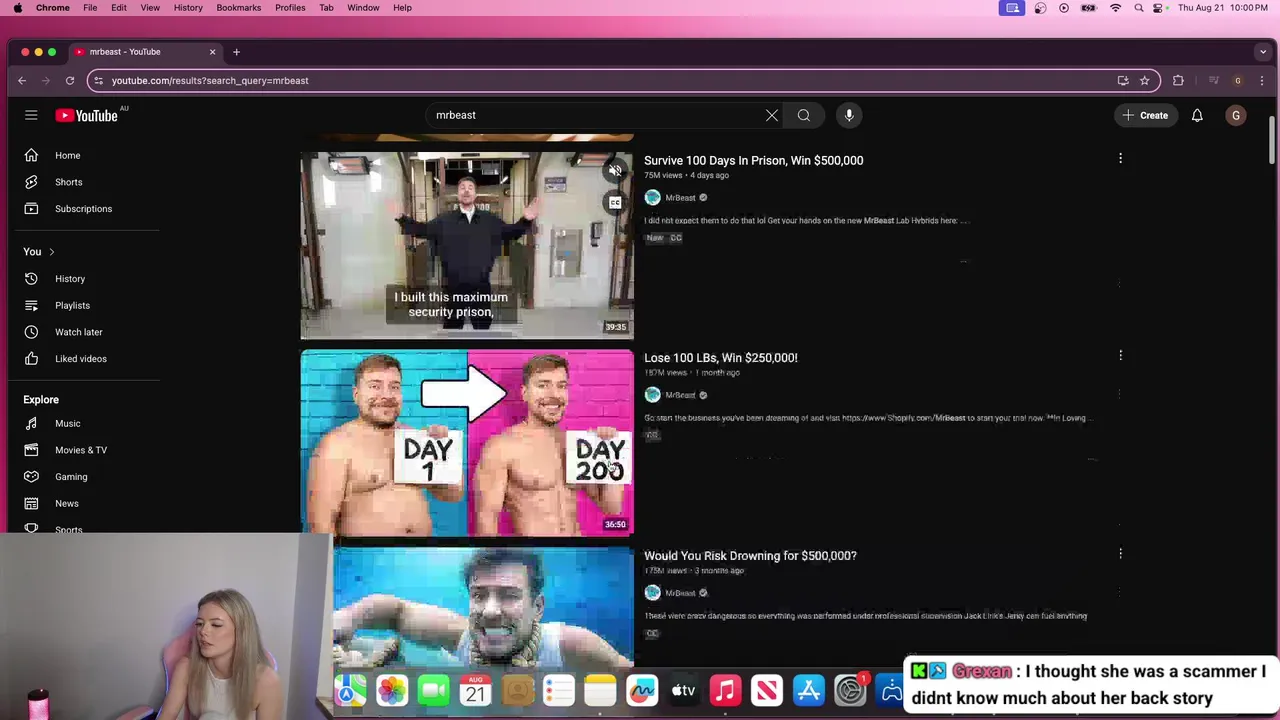Clear the search box with X

point(772,115)
